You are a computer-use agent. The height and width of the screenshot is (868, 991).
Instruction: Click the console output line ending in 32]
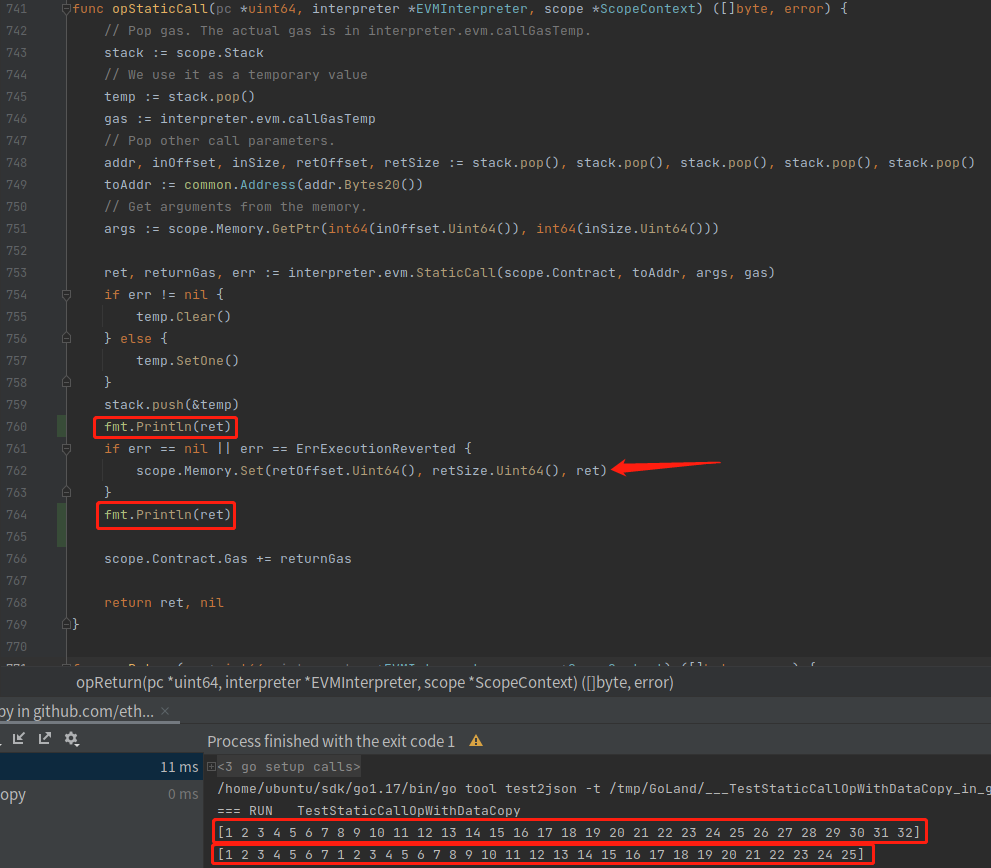point(569,833)
